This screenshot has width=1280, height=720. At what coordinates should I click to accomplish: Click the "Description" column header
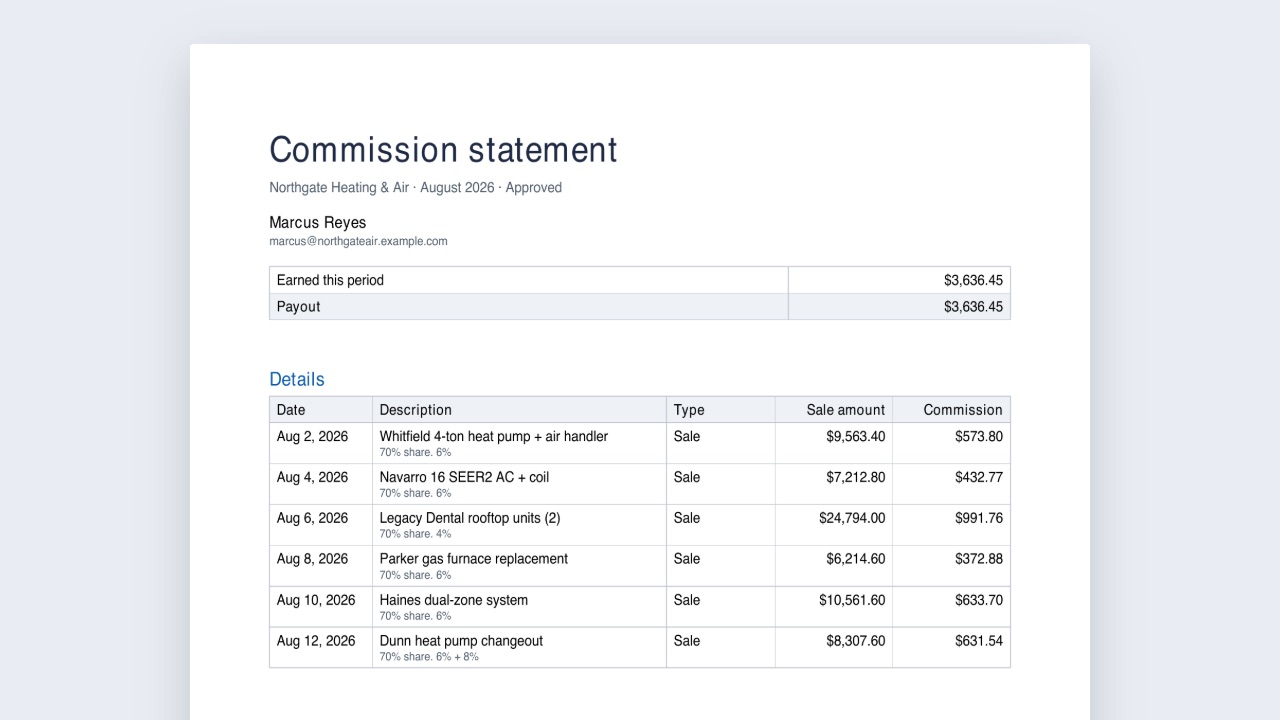tap(416, 410)
